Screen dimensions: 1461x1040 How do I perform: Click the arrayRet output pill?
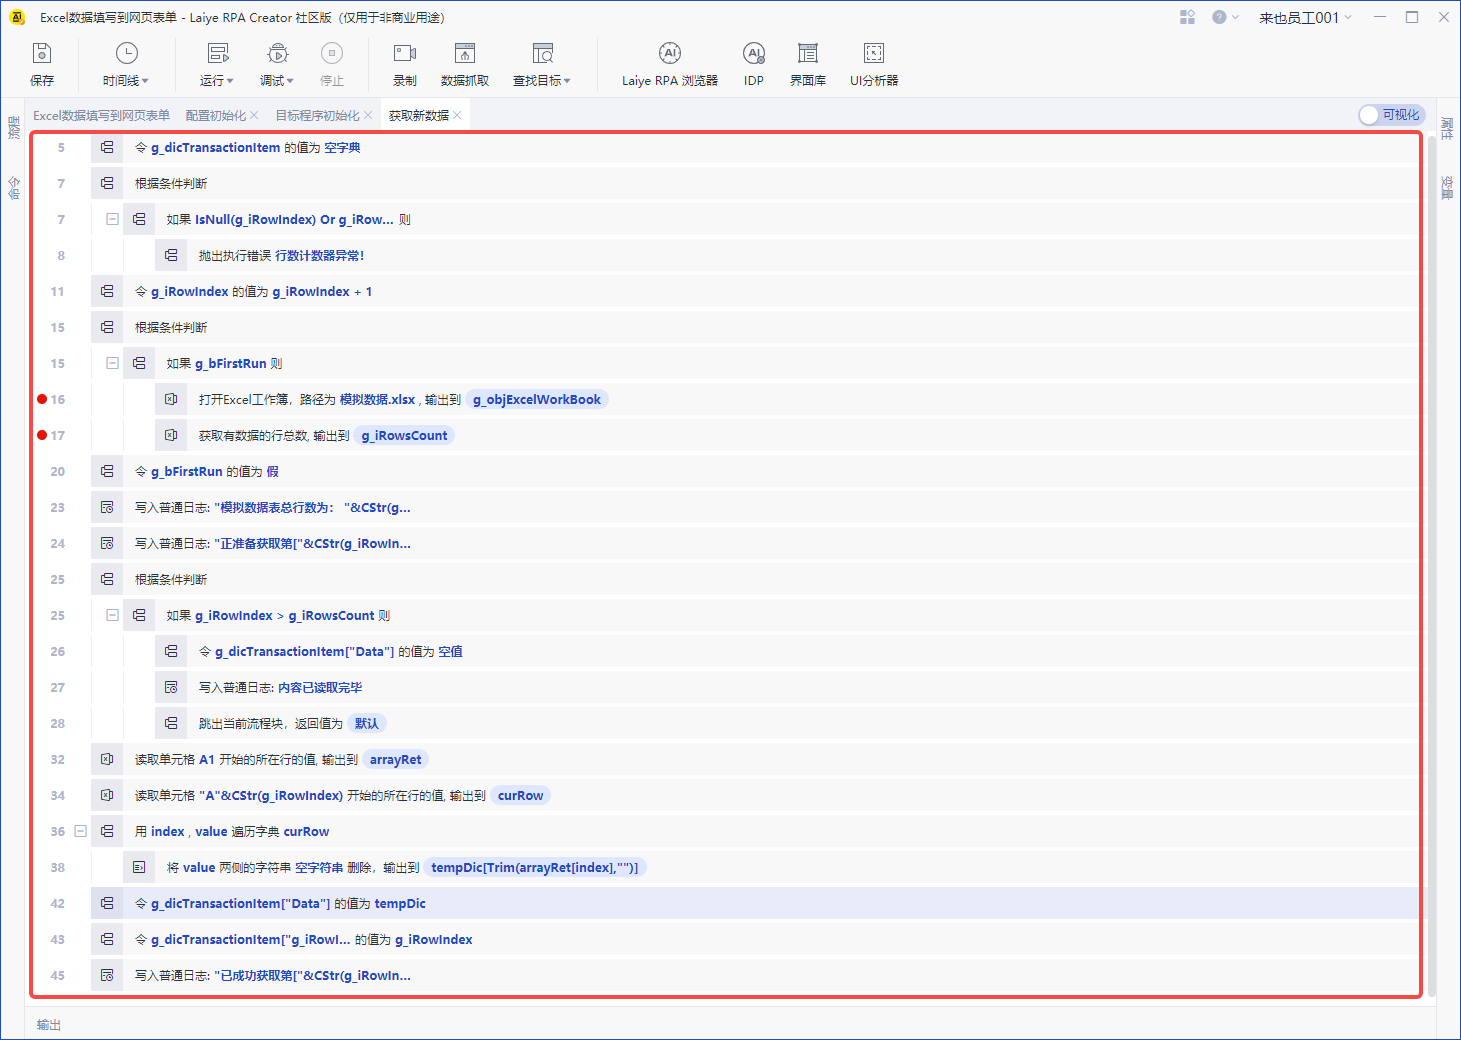396,759
